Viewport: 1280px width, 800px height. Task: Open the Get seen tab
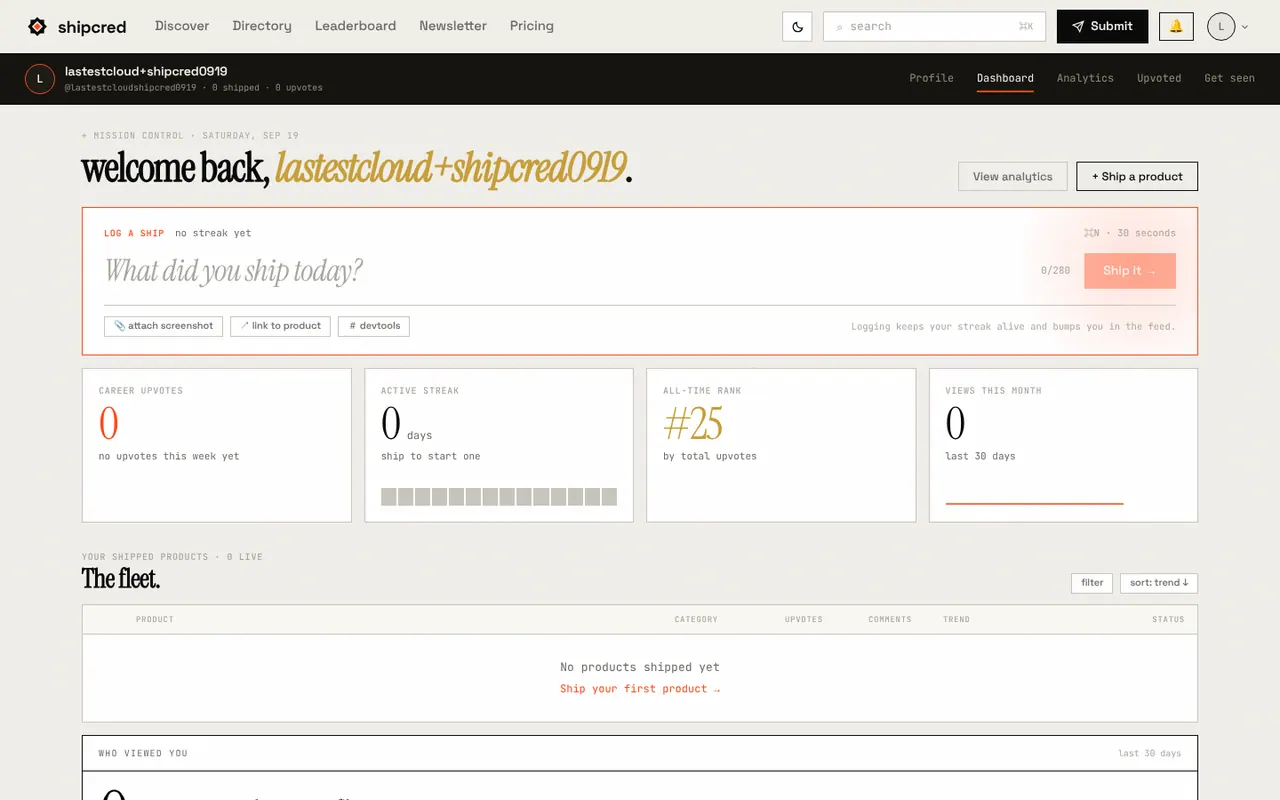point(1229,78)
